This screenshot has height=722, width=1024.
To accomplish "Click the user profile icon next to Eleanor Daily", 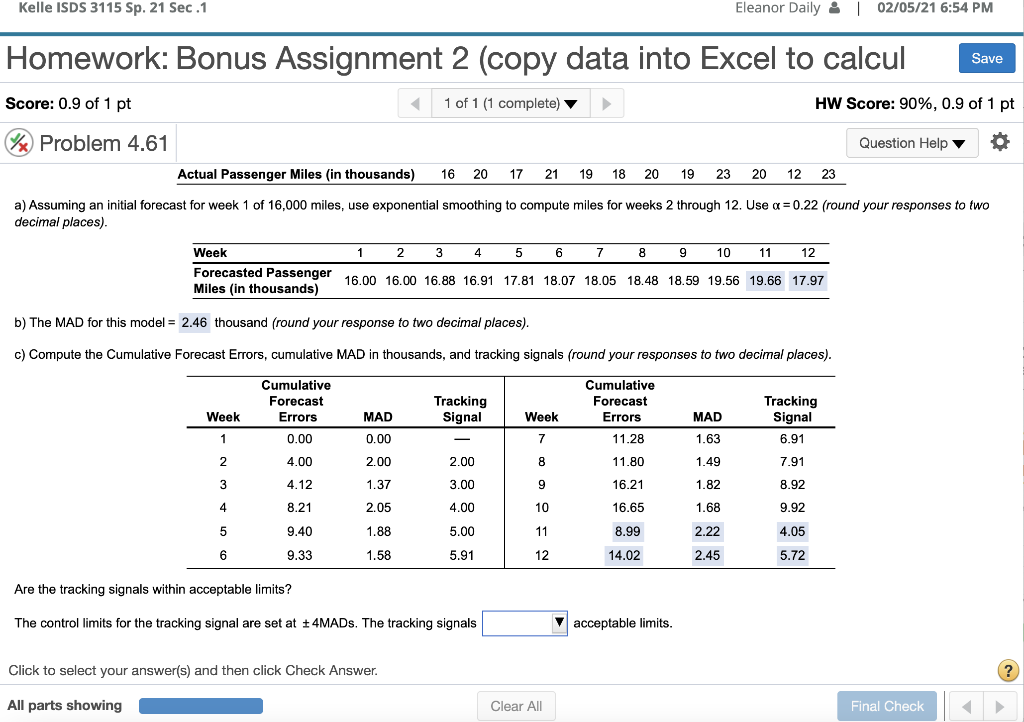I will 835,8.
